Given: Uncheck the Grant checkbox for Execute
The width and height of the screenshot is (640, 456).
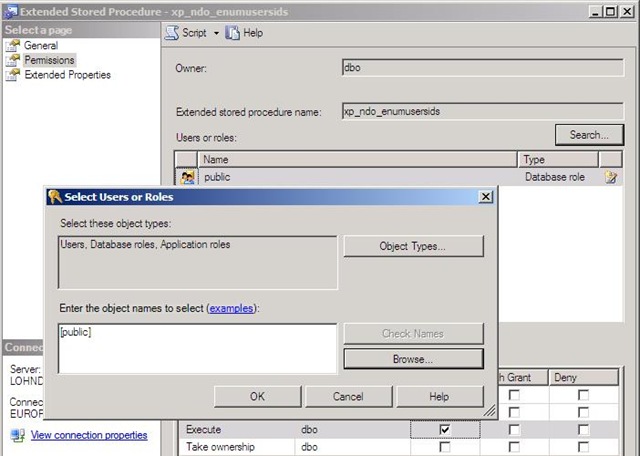Looking at the screenshot, I should tap(444, 429).
